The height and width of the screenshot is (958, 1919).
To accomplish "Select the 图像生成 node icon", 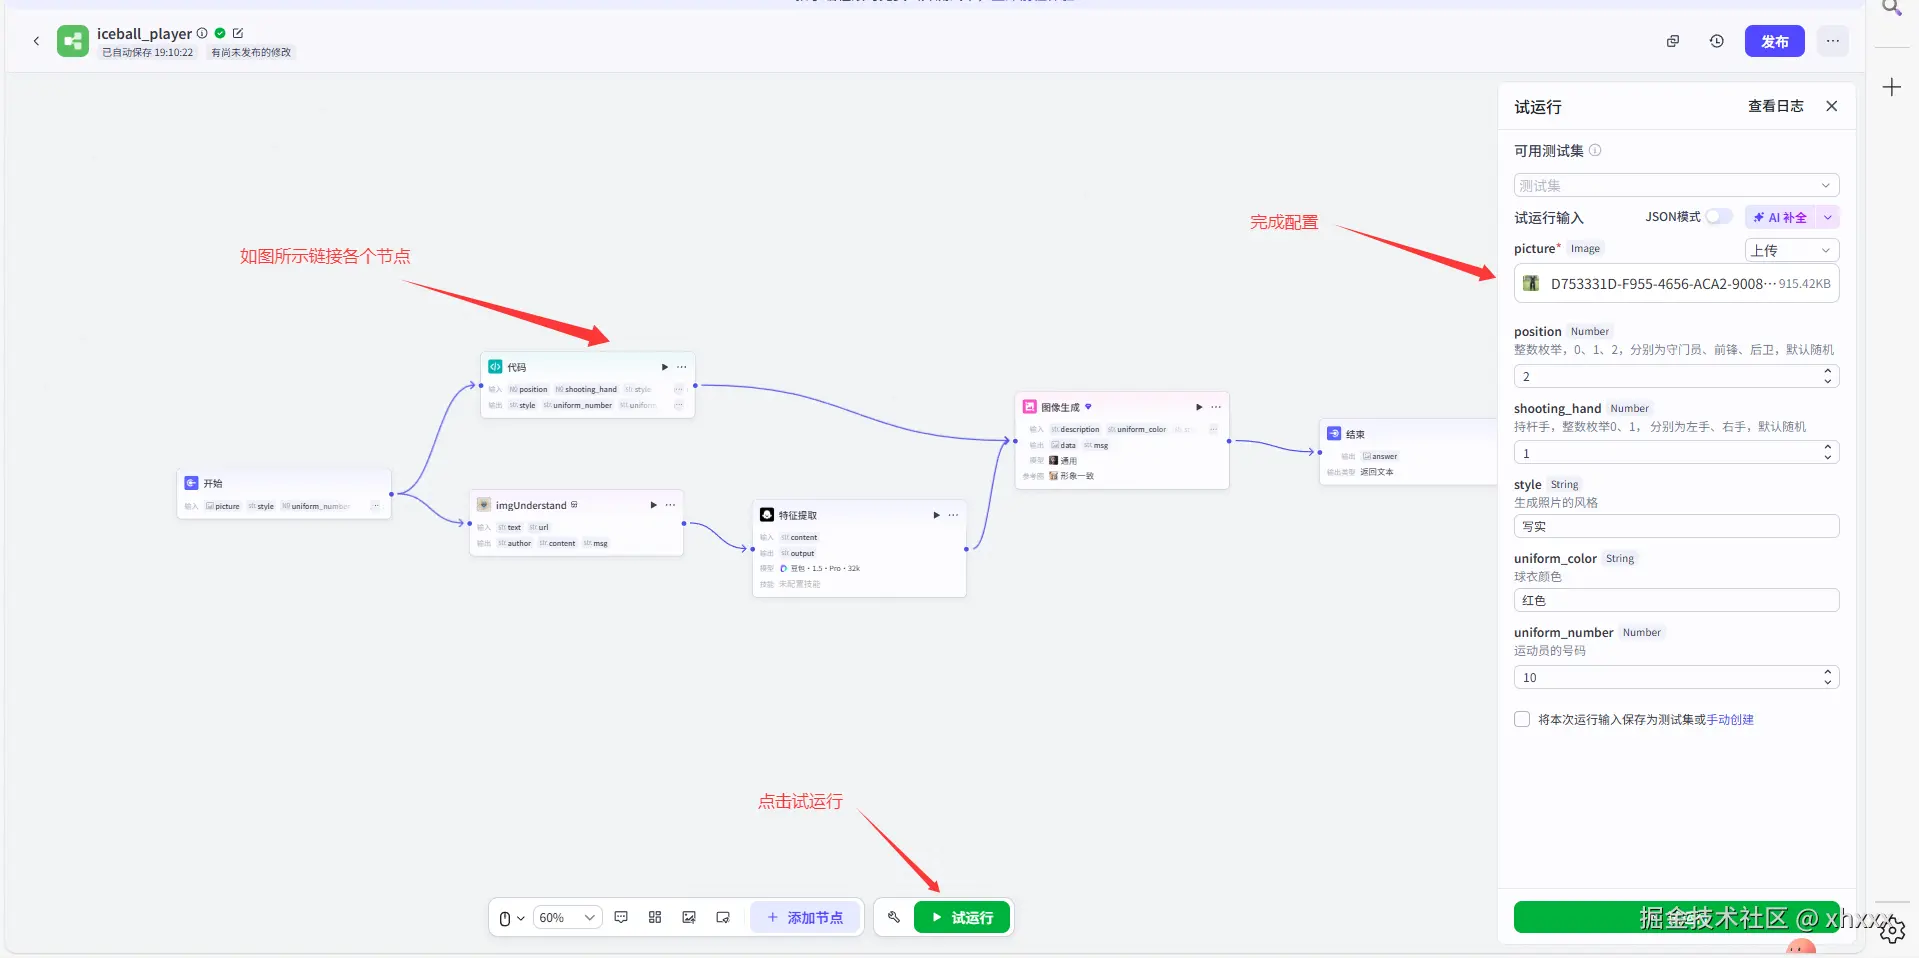I will 1029,407.
